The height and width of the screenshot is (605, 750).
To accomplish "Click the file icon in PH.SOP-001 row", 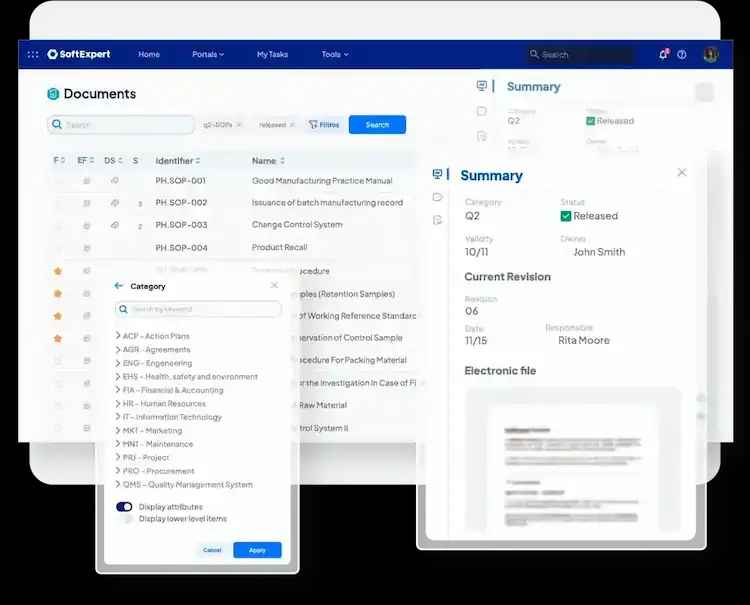I will click(x=87, y=181).
